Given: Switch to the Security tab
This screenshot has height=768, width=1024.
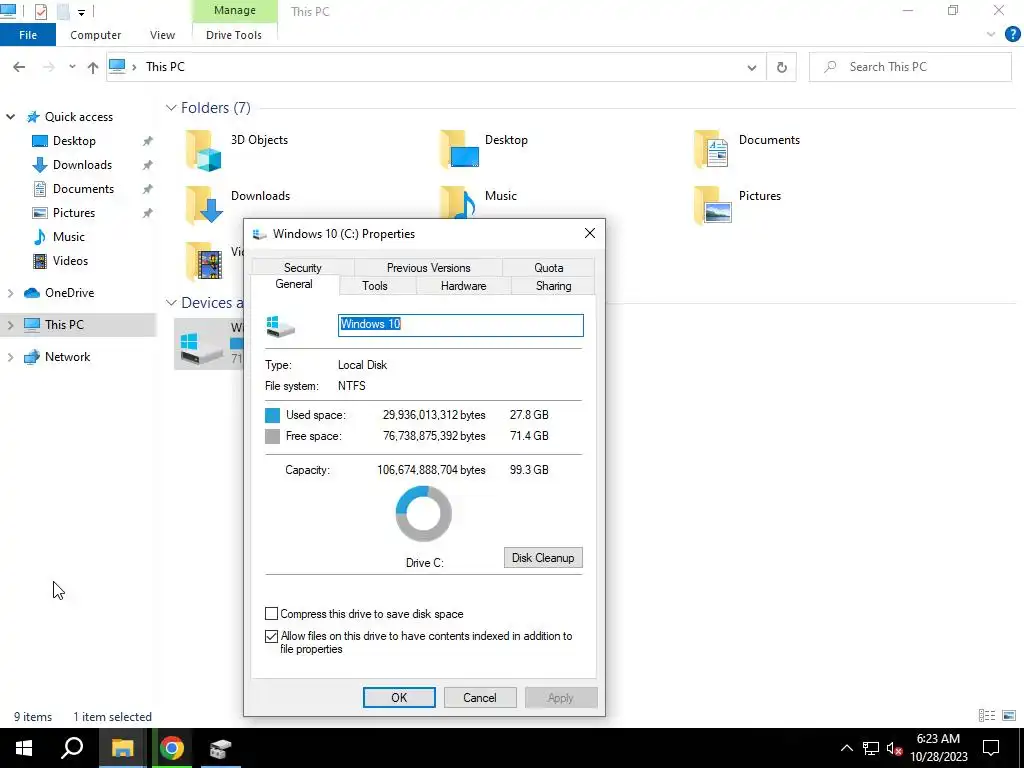Looking at the screenshot, I should (302, 268).
